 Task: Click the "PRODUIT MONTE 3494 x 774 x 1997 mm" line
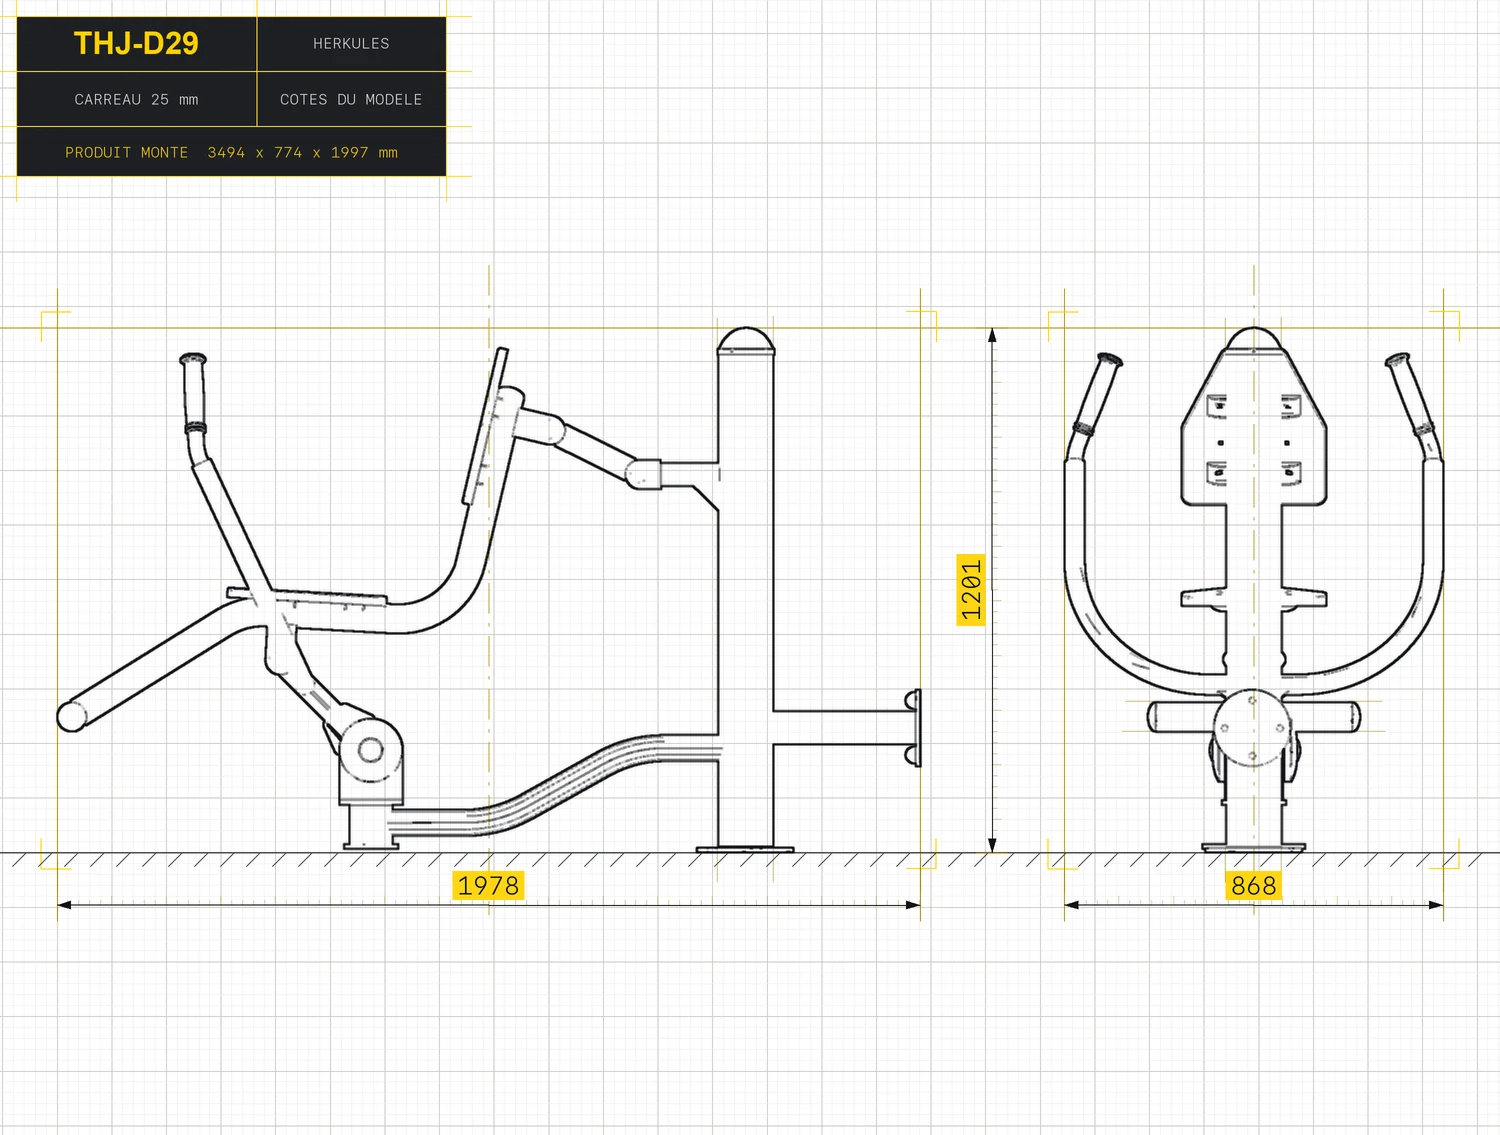click(231, 153)
